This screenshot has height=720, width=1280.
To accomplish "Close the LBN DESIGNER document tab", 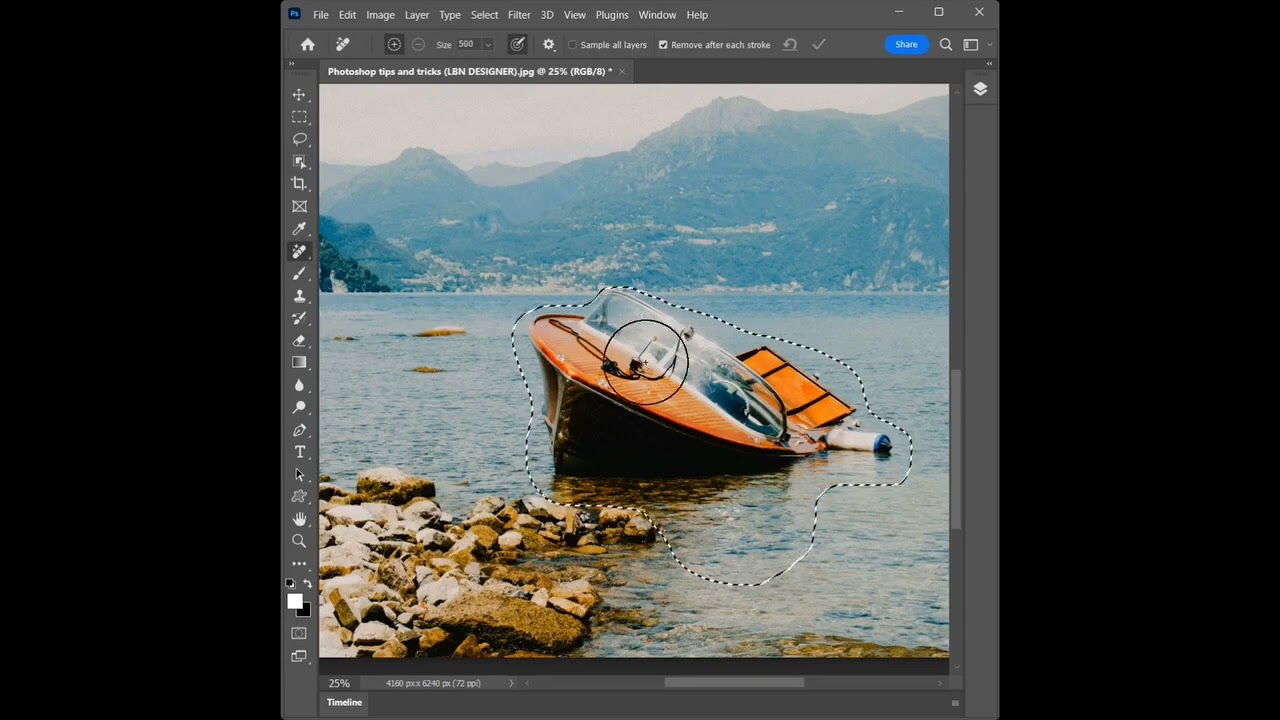I will click(622, 72).
